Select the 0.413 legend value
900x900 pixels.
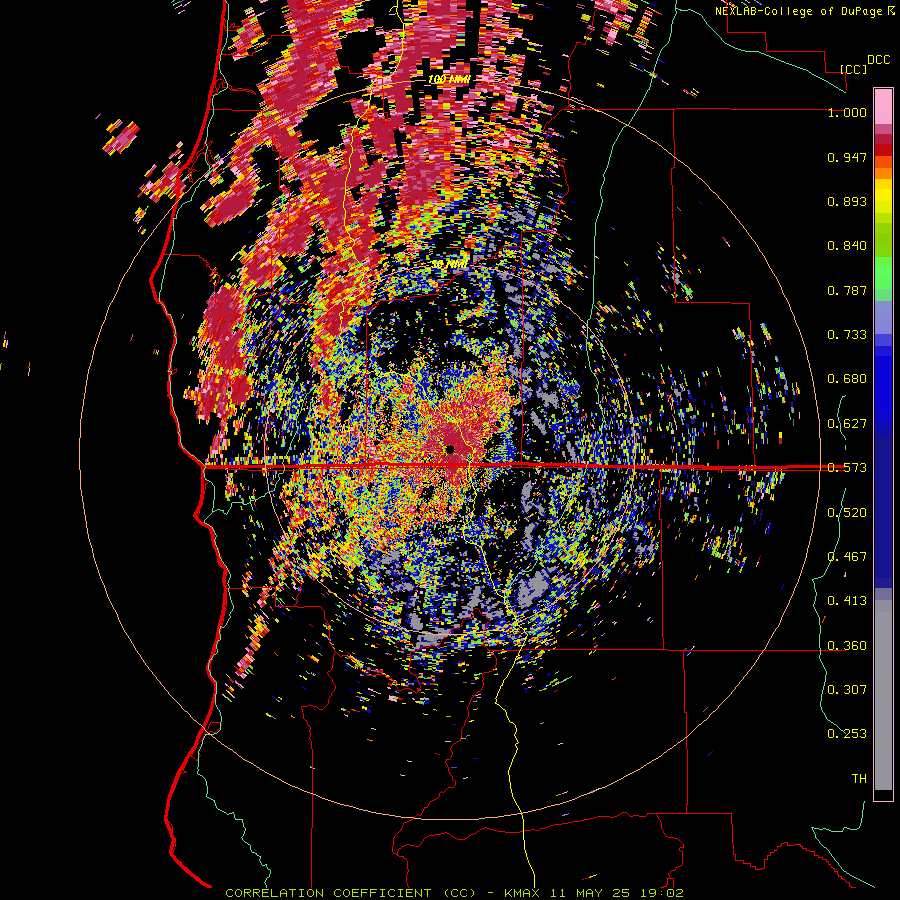pos(847,601)
